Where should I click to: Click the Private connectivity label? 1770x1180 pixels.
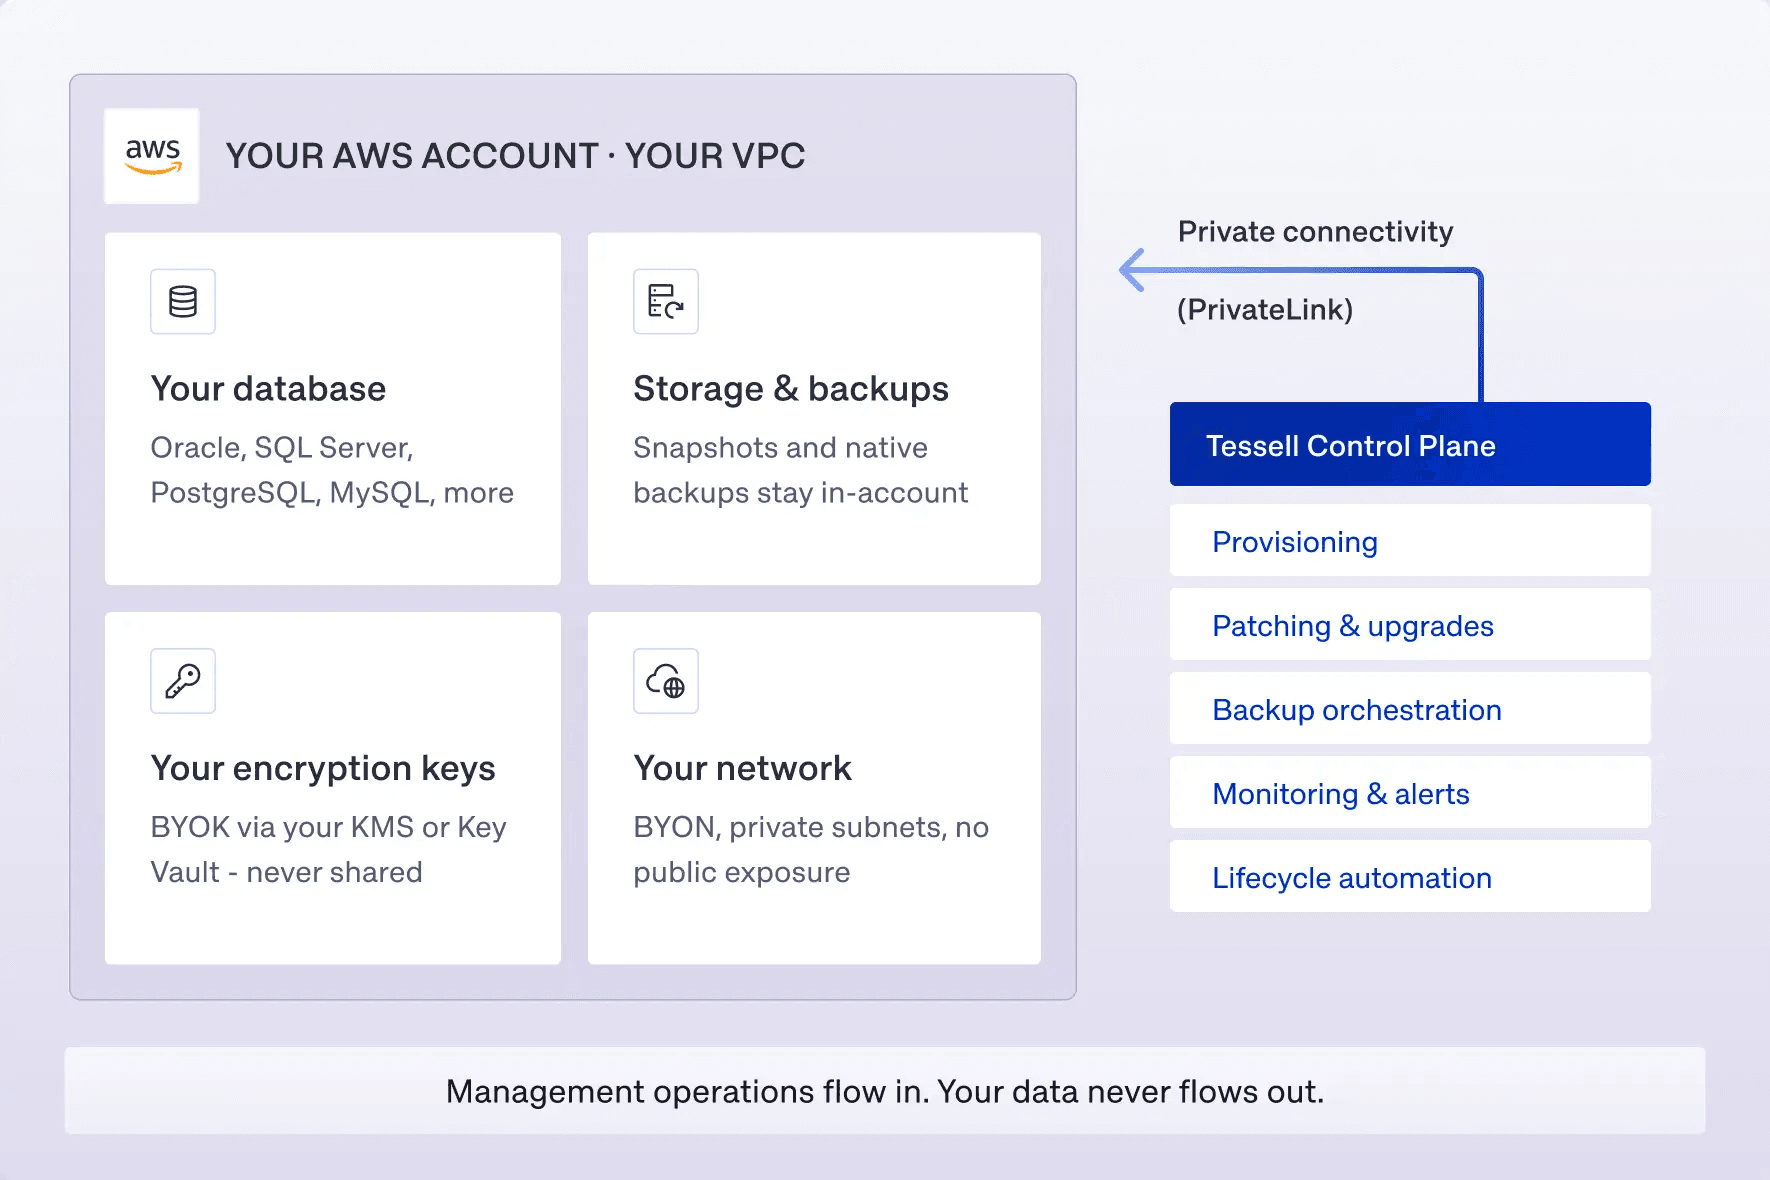(1315, 232)
